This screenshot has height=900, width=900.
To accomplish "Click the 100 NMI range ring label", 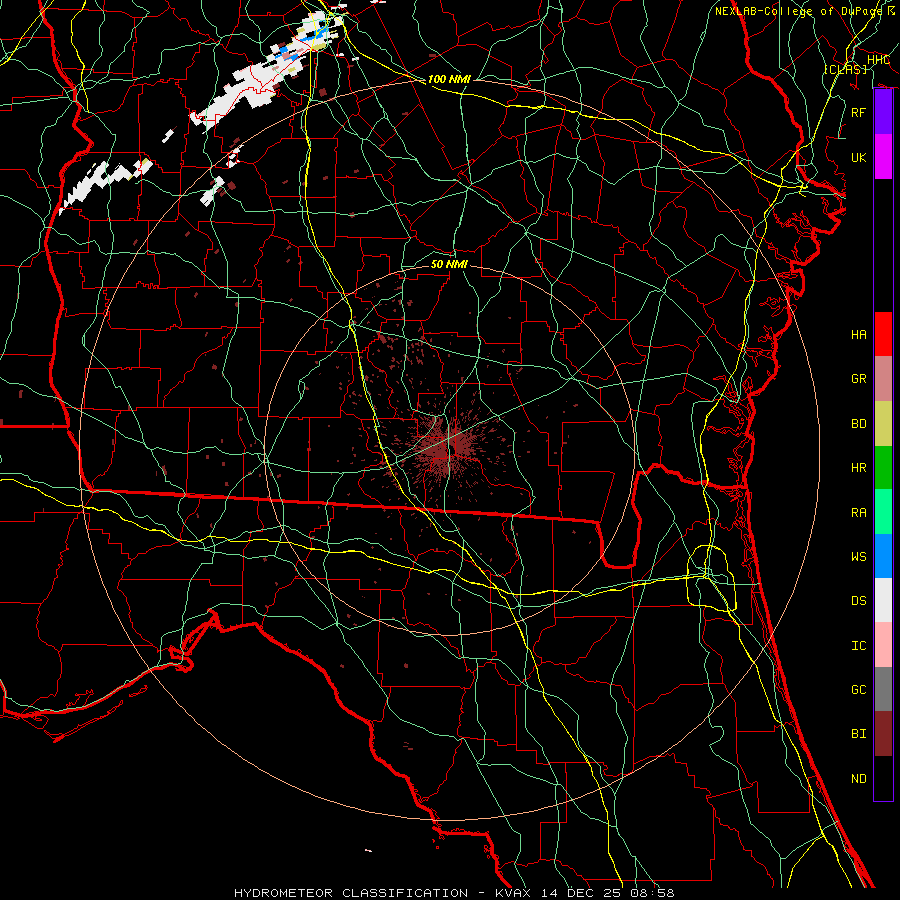I will (x=449, y=79).
